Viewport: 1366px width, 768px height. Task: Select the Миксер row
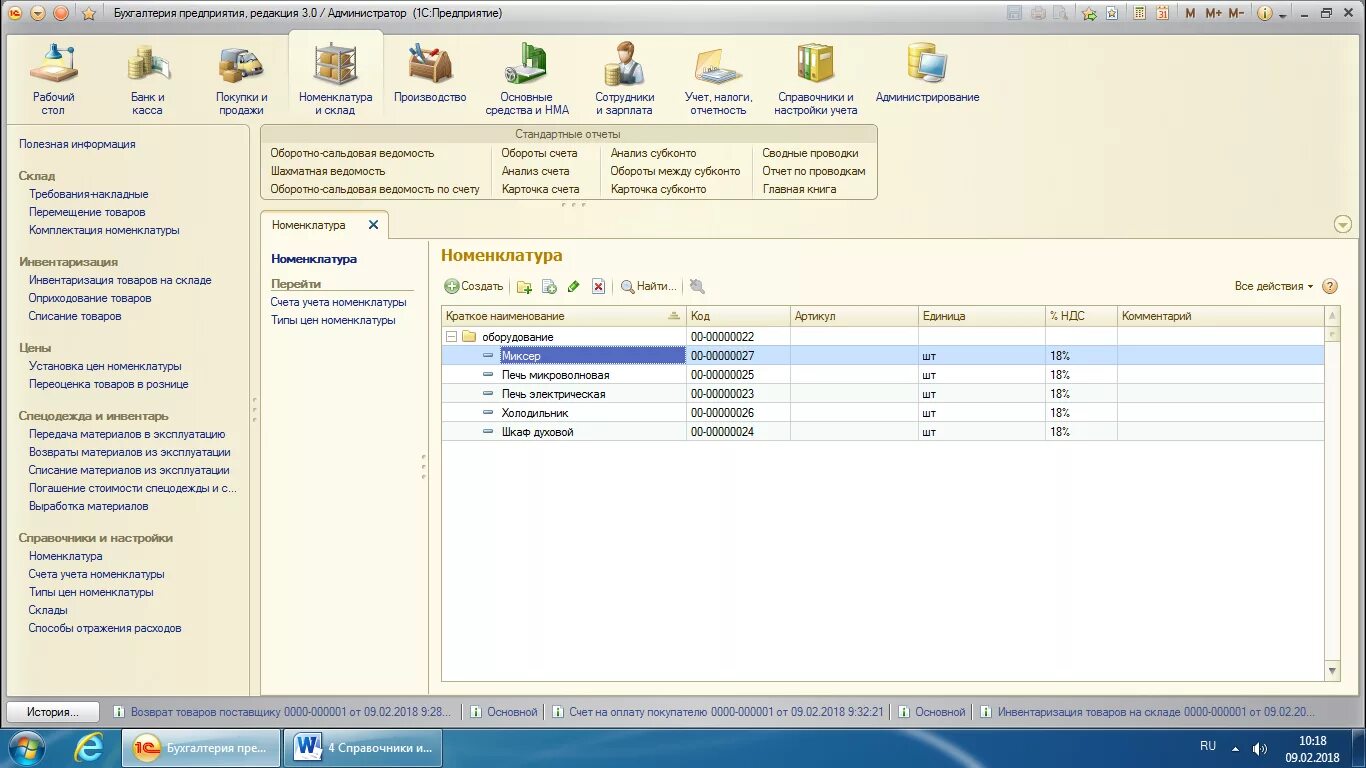pyautogui.click(x=883, y=356)
